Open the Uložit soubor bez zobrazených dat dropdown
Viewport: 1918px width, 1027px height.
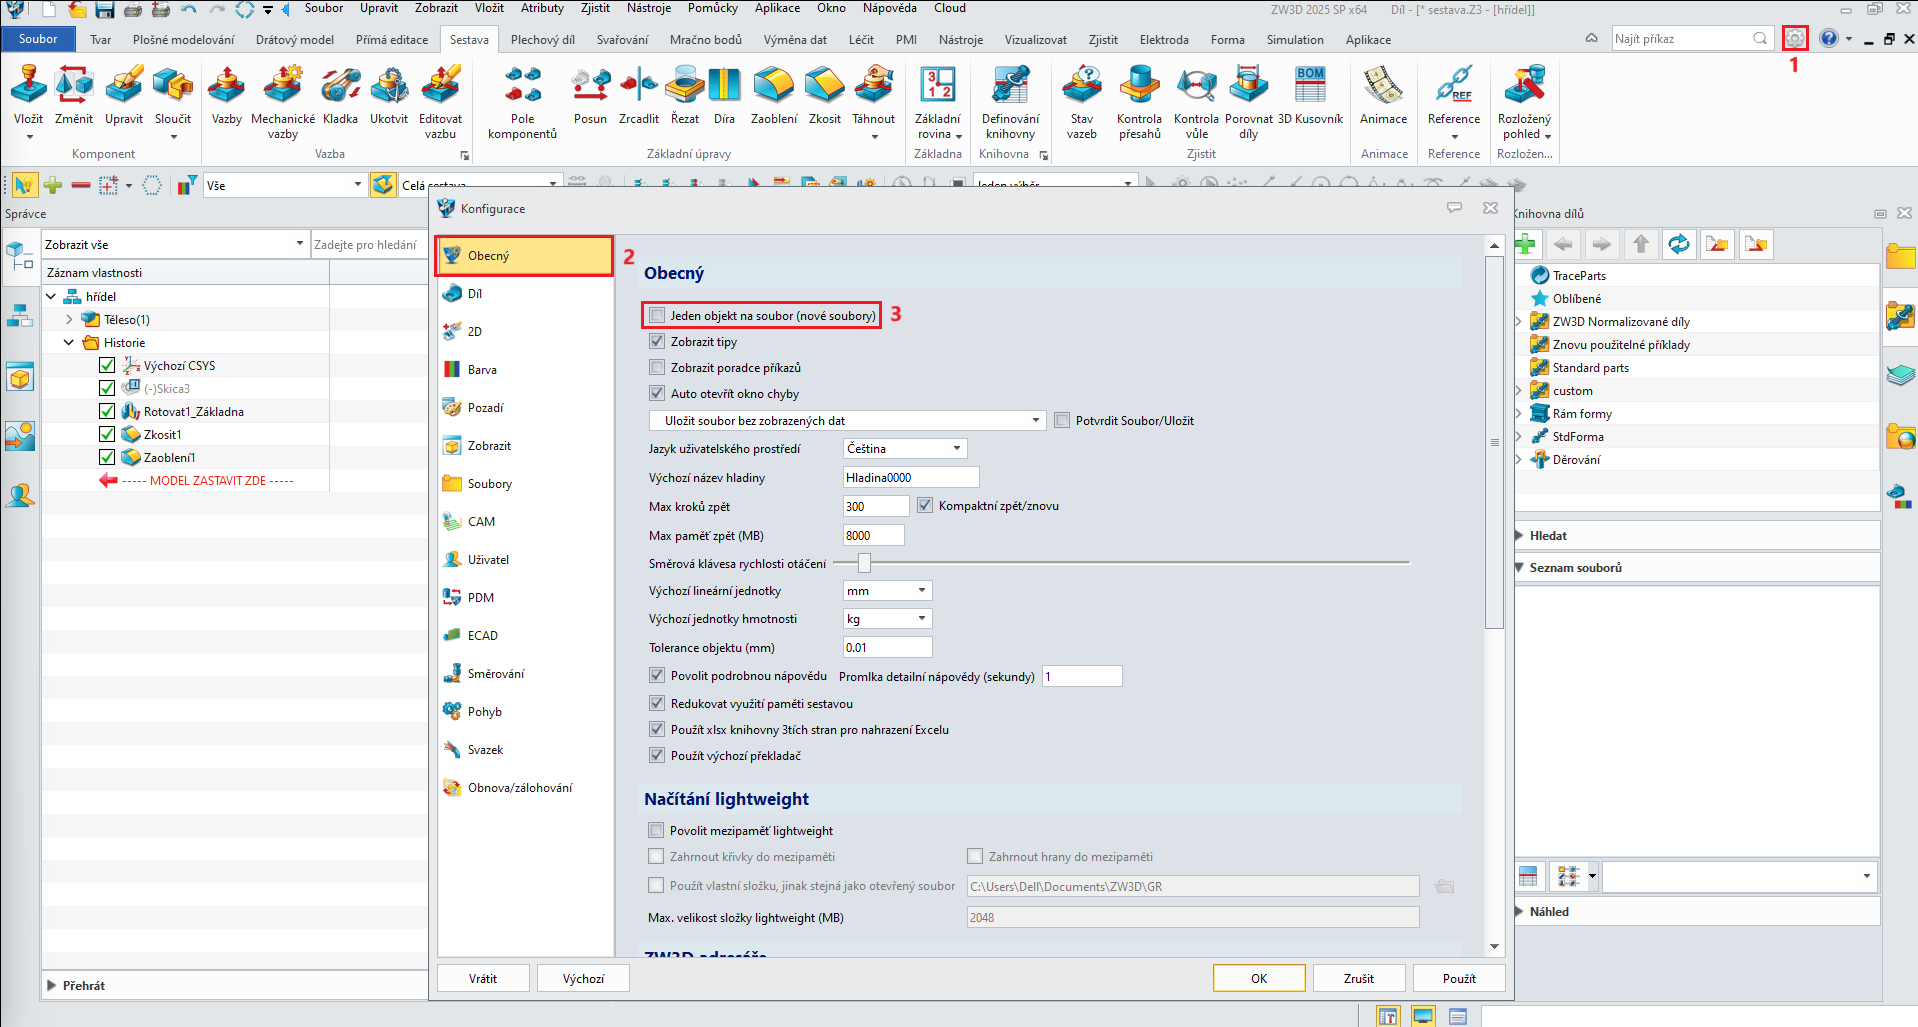pos(848,421)
